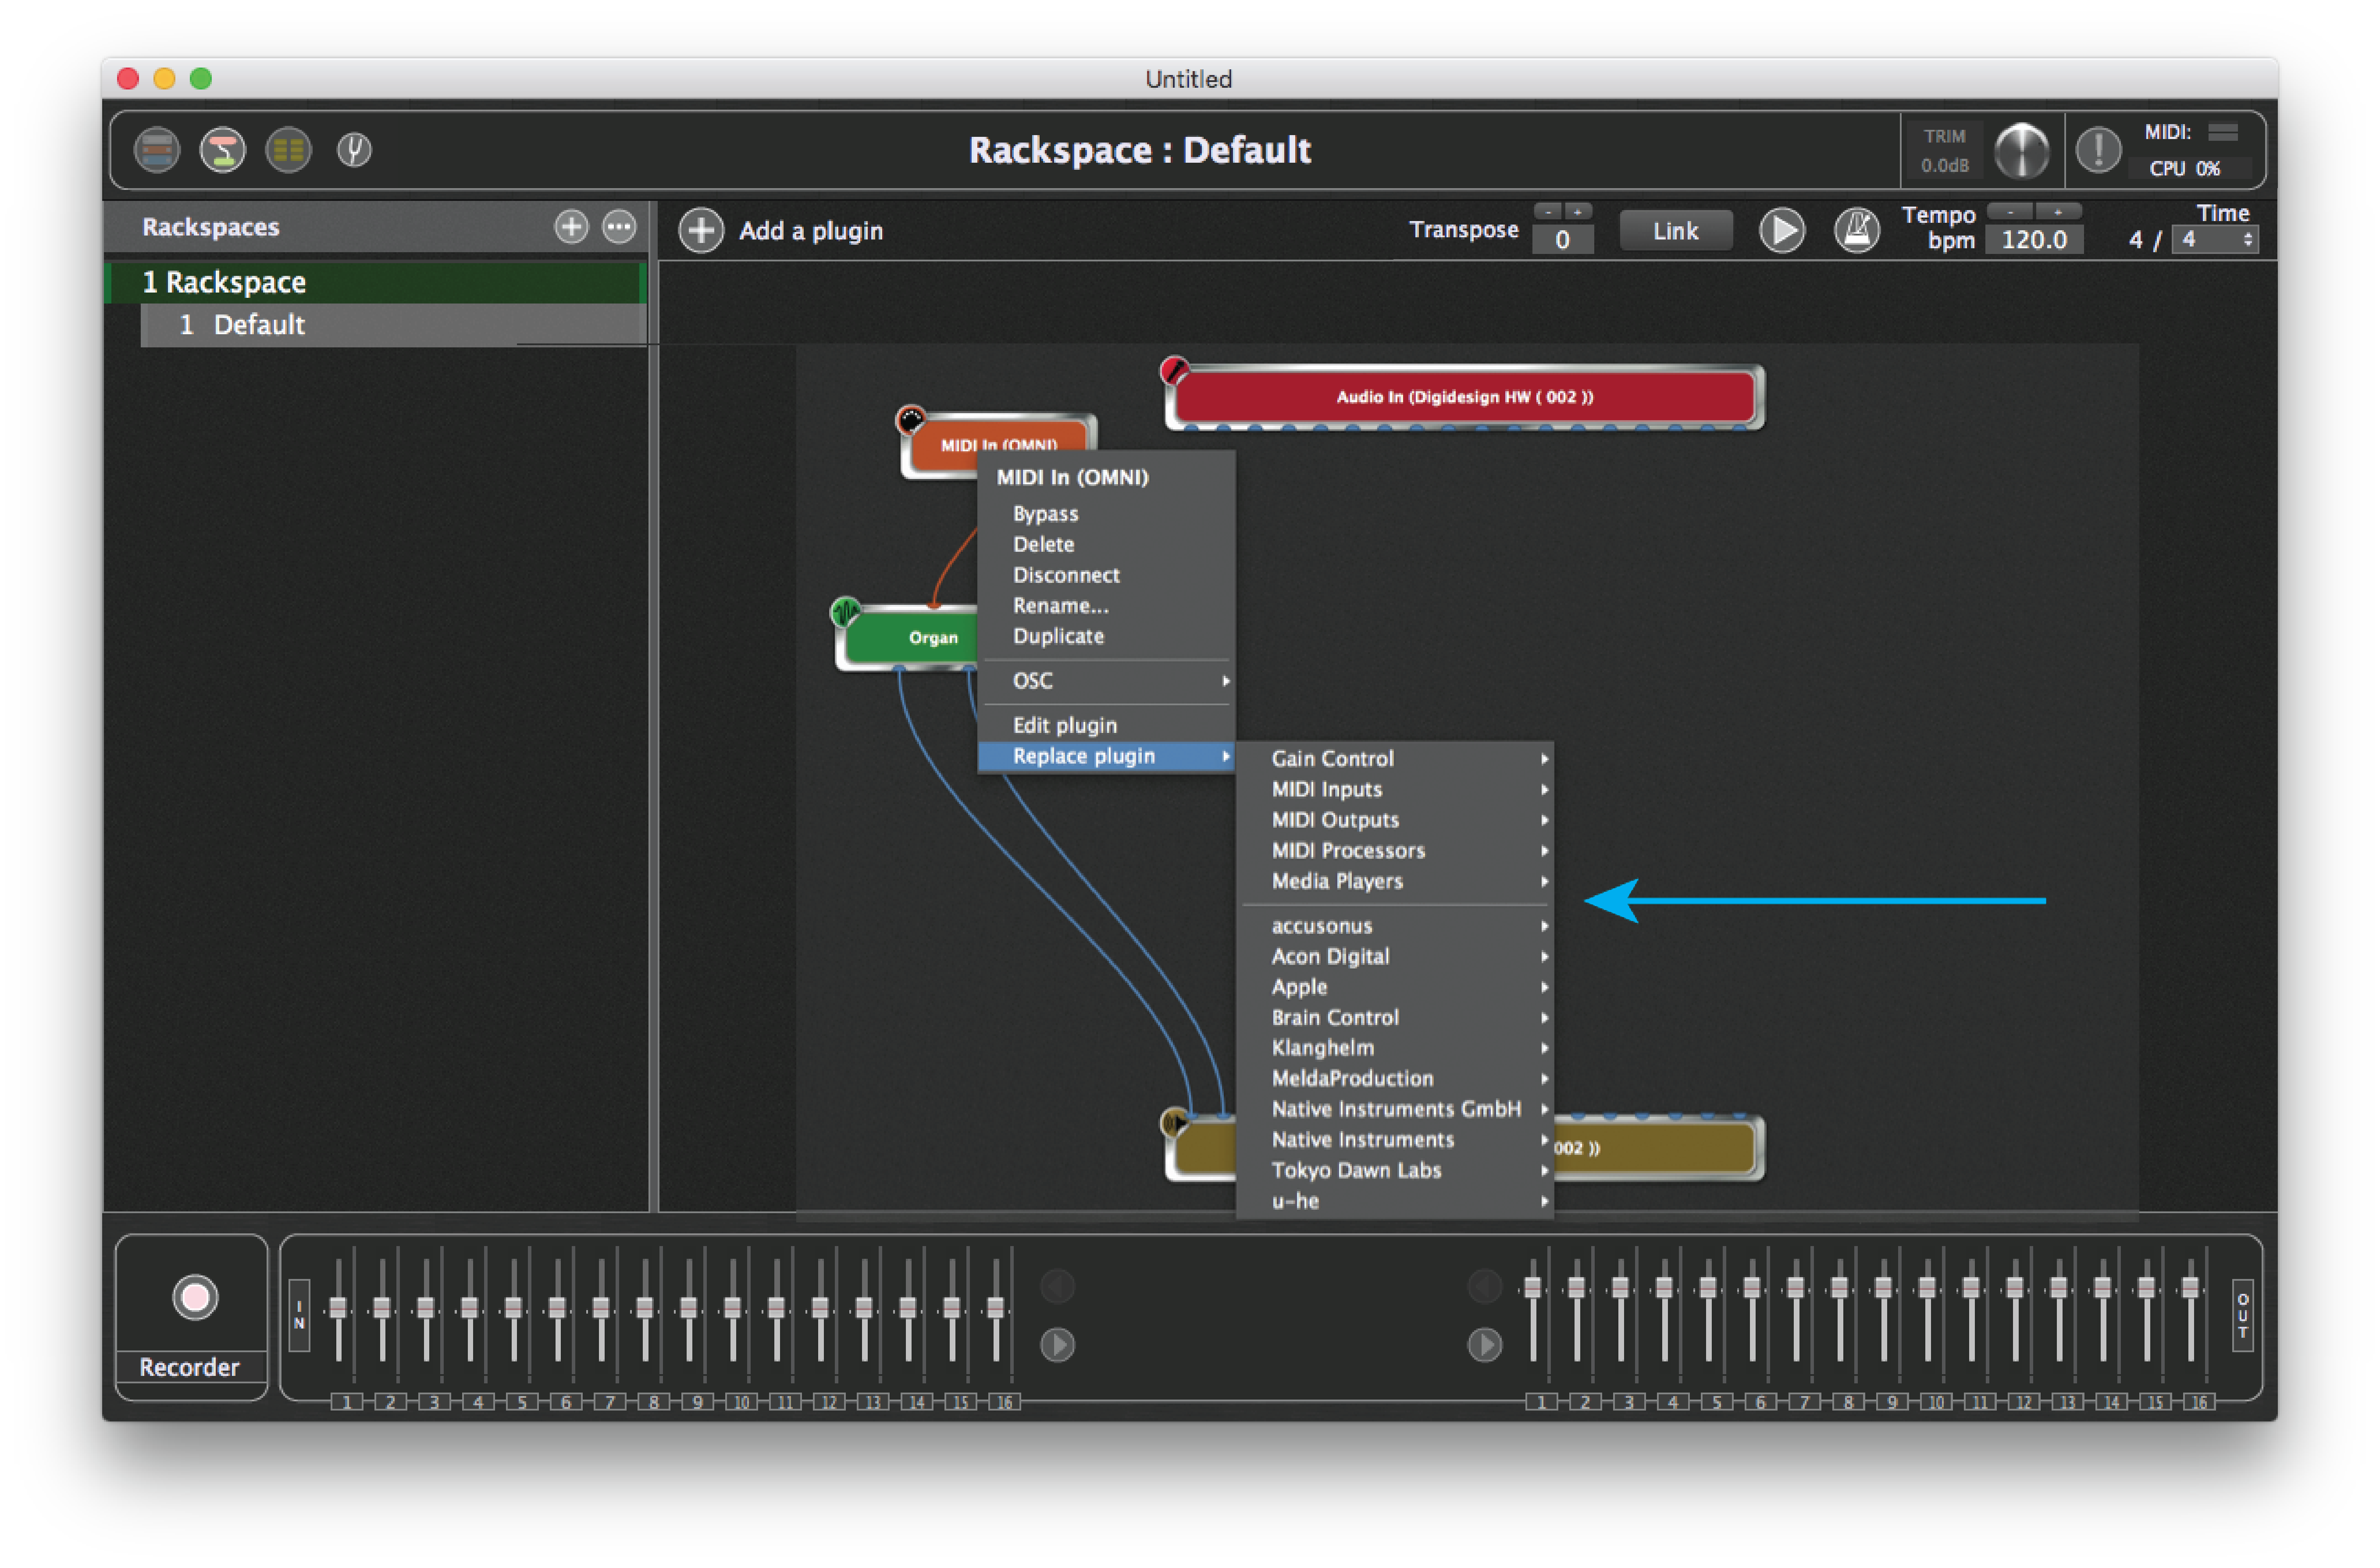Open u-he plugin submenu

point(1395,1201)
